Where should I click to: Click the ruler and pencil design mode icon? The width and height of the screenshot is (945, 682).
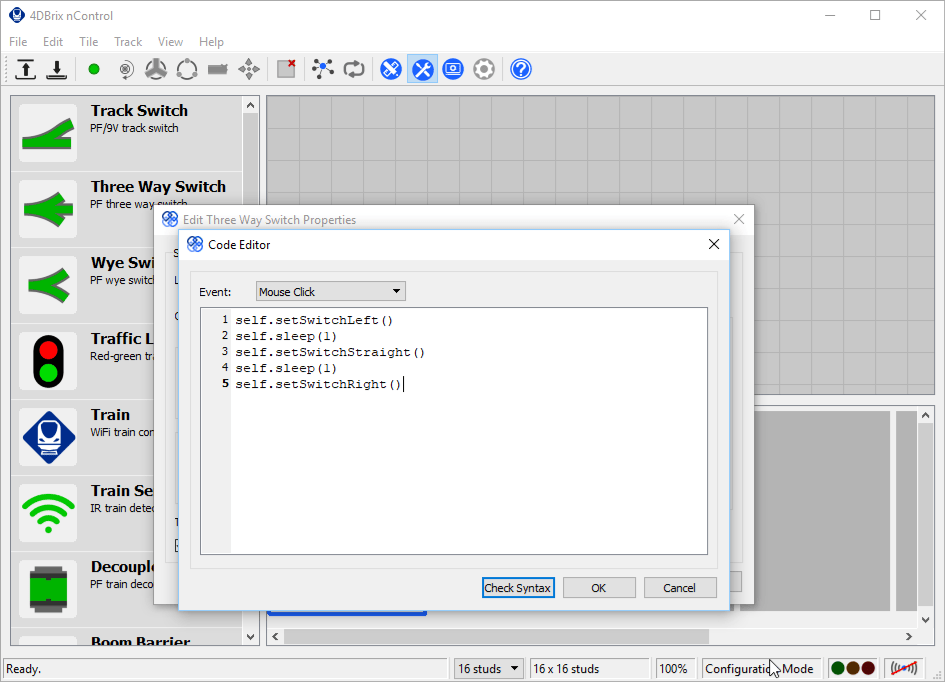pos(391,69)
